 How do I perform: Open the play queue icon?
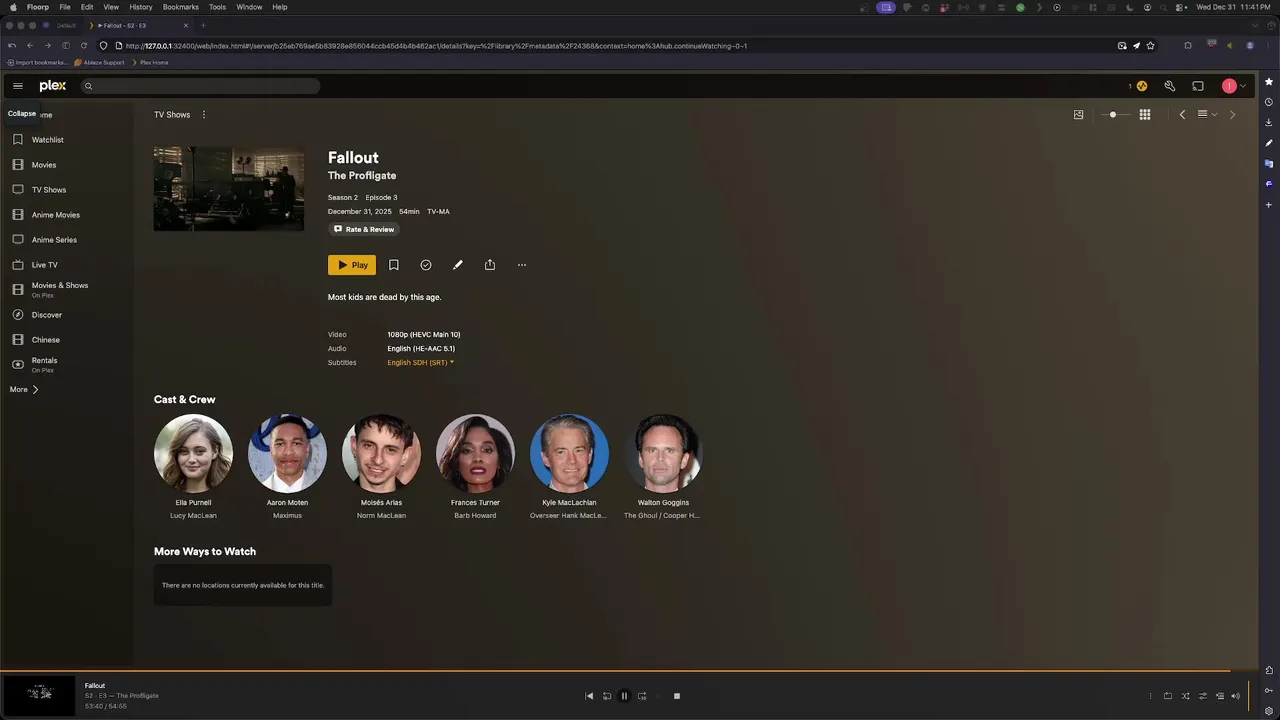click(x=1220, y=696)
